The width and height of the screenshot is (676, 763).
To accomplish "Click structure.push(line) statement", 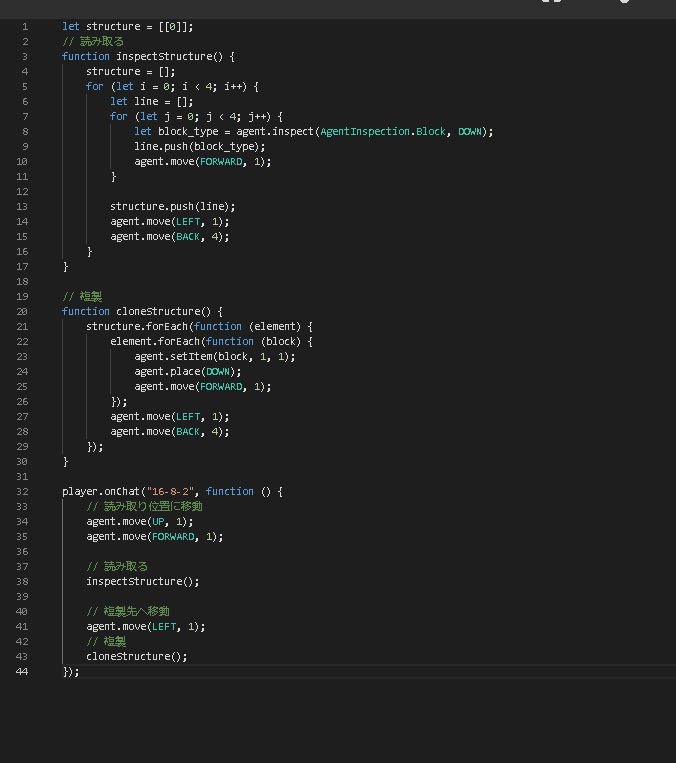I will pos(172,206).
